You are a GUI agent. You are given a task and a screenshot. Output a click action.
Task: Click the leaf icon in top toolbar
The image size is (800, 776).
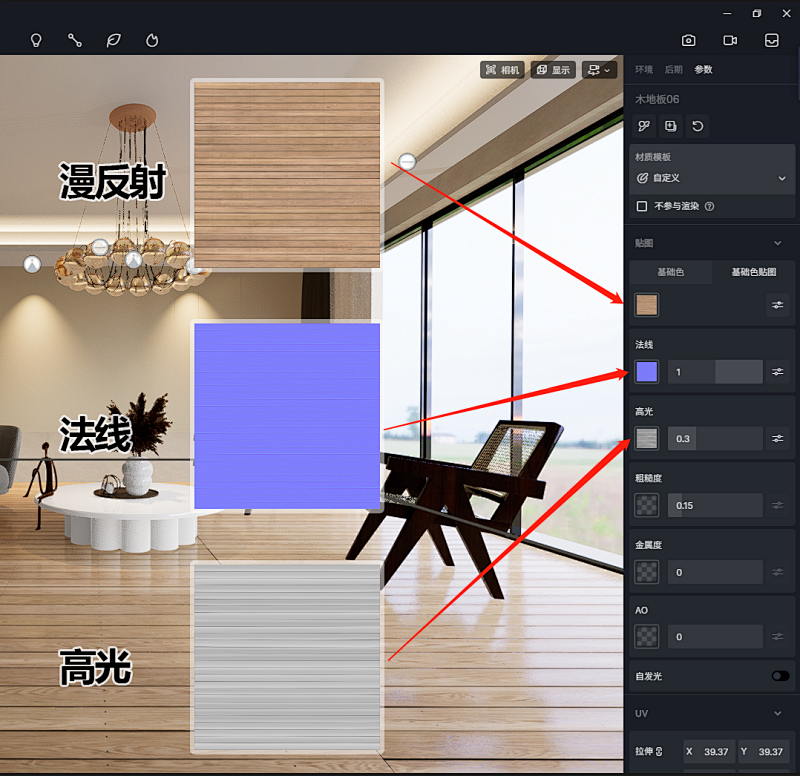click(114, 41)
